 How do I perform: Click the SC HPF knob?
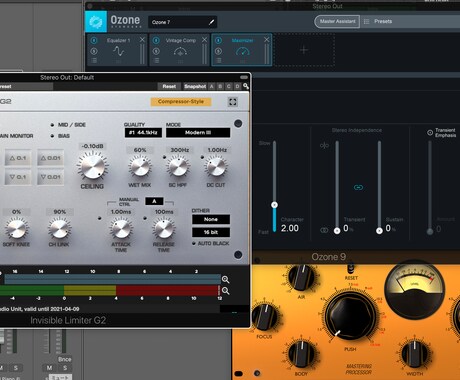[178, 166]
